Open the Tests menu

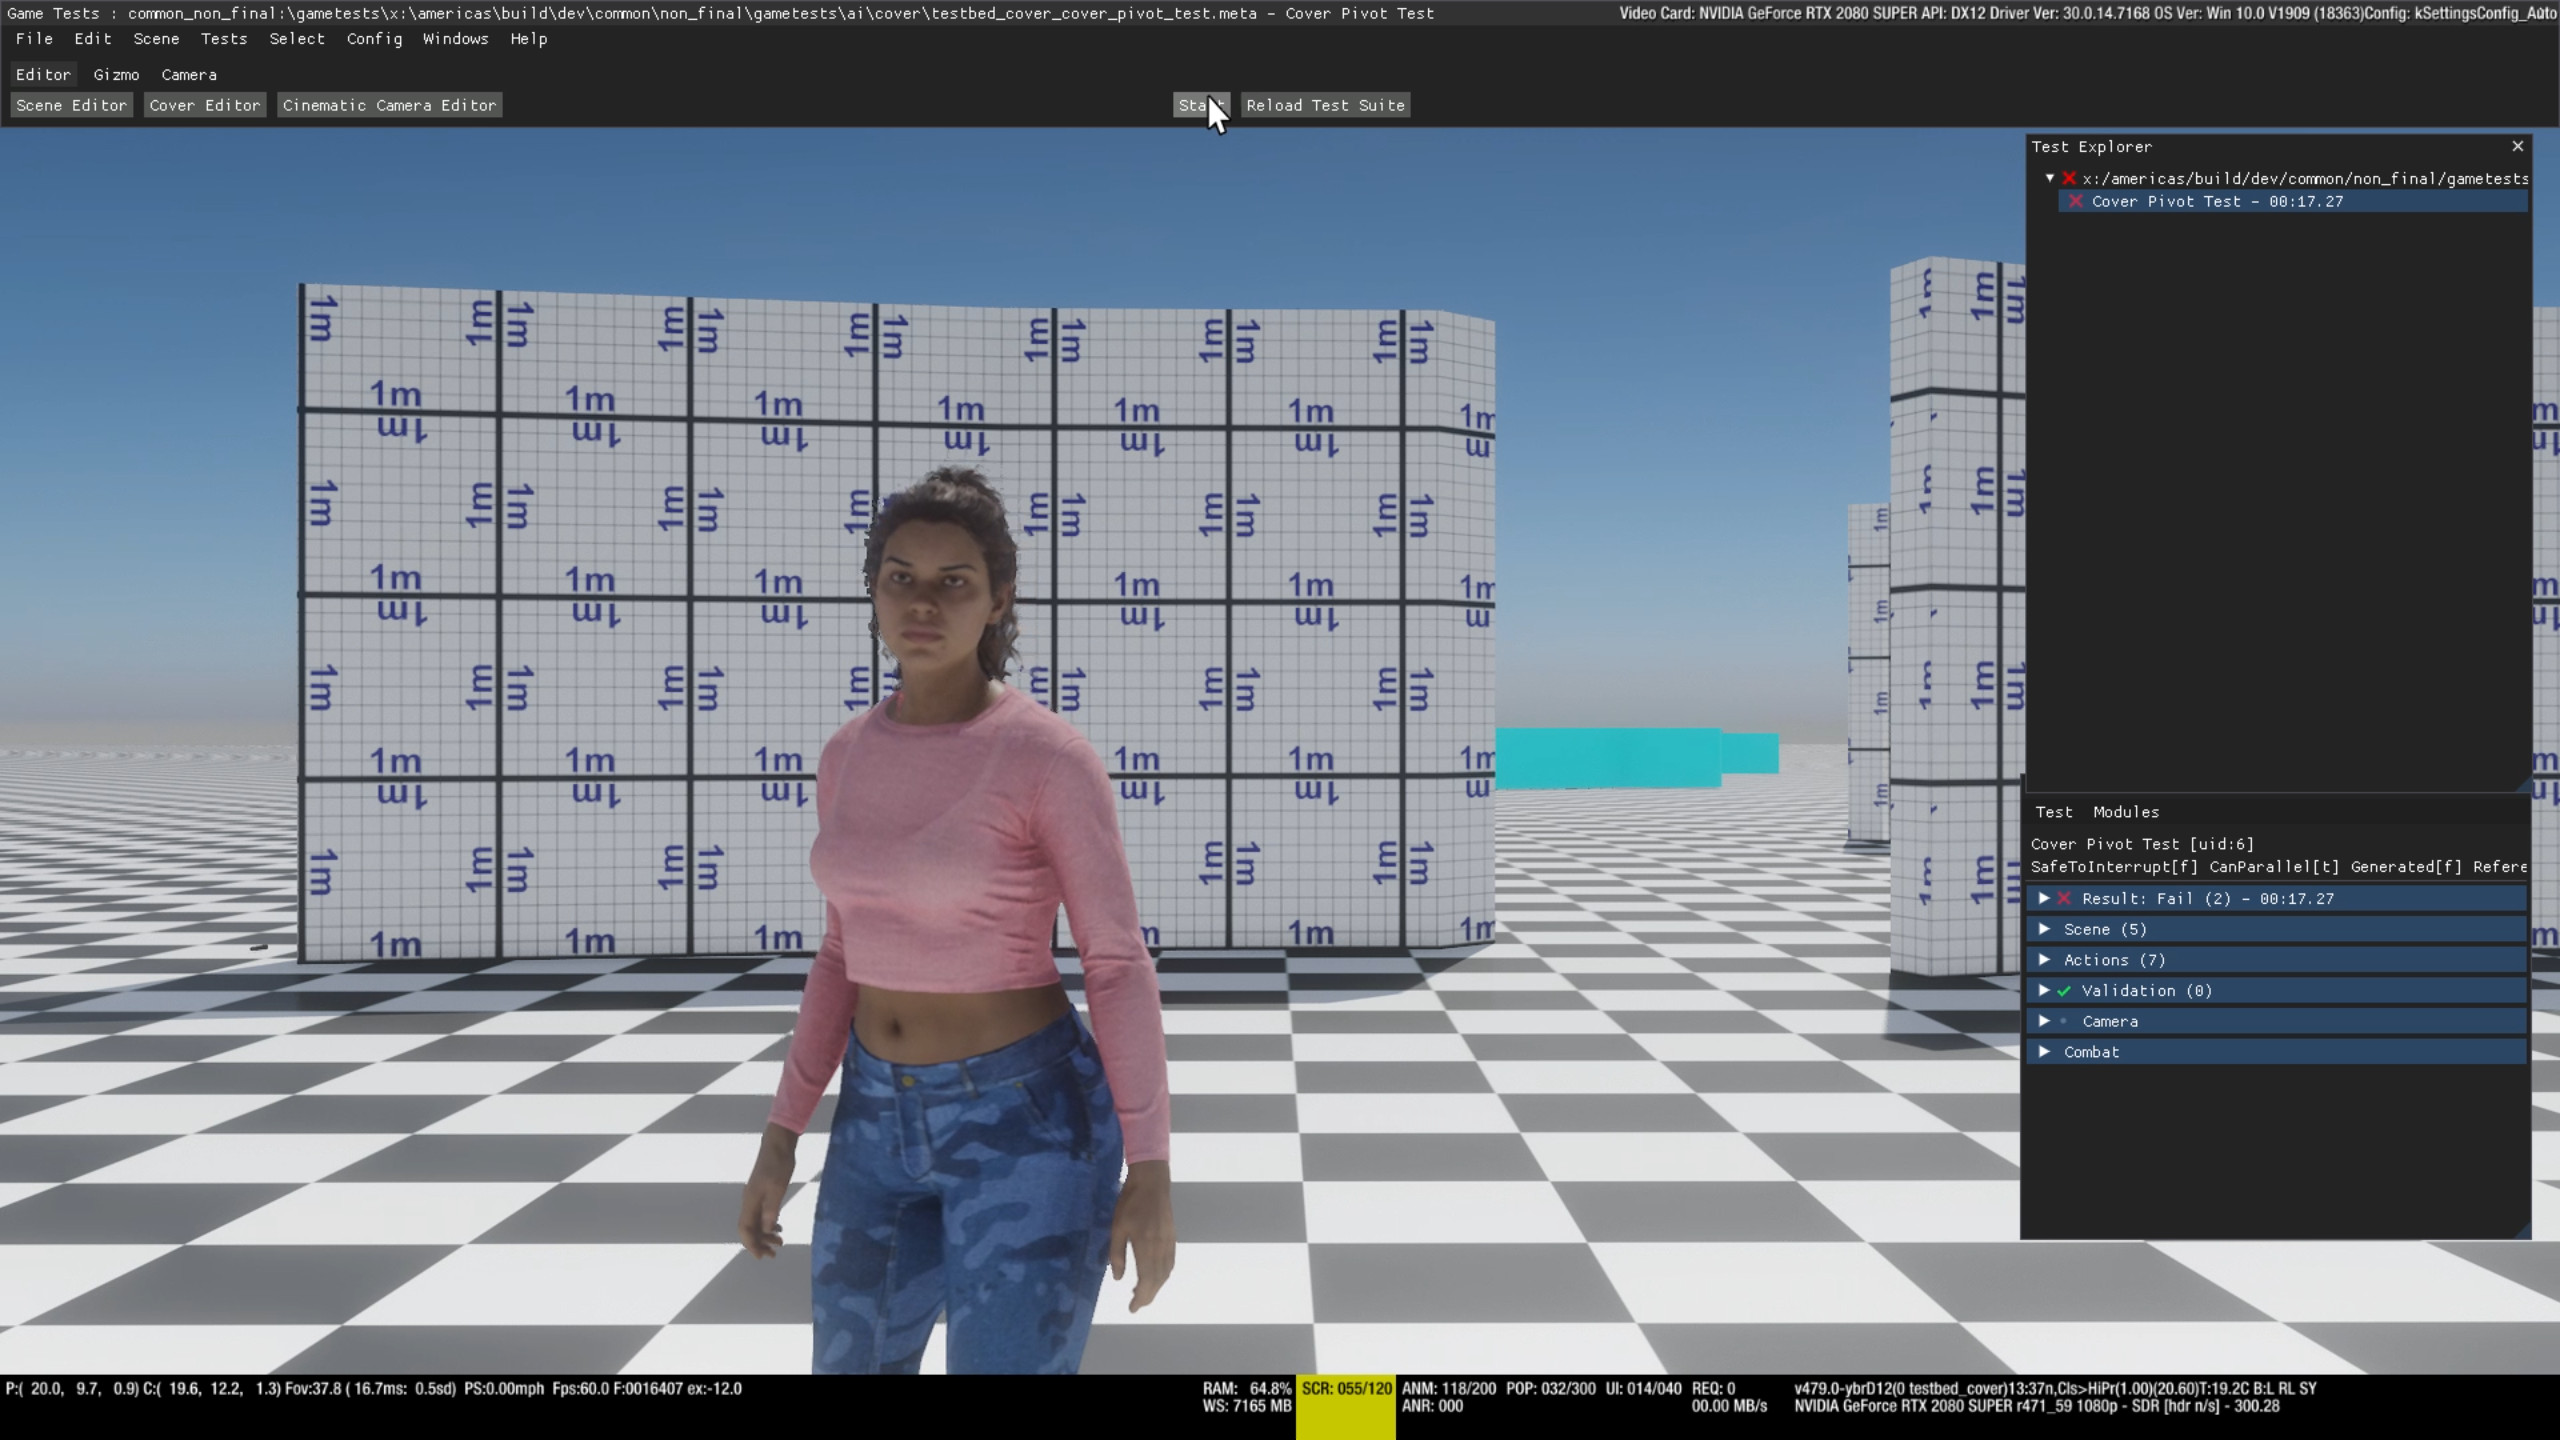tap(223, 39)
